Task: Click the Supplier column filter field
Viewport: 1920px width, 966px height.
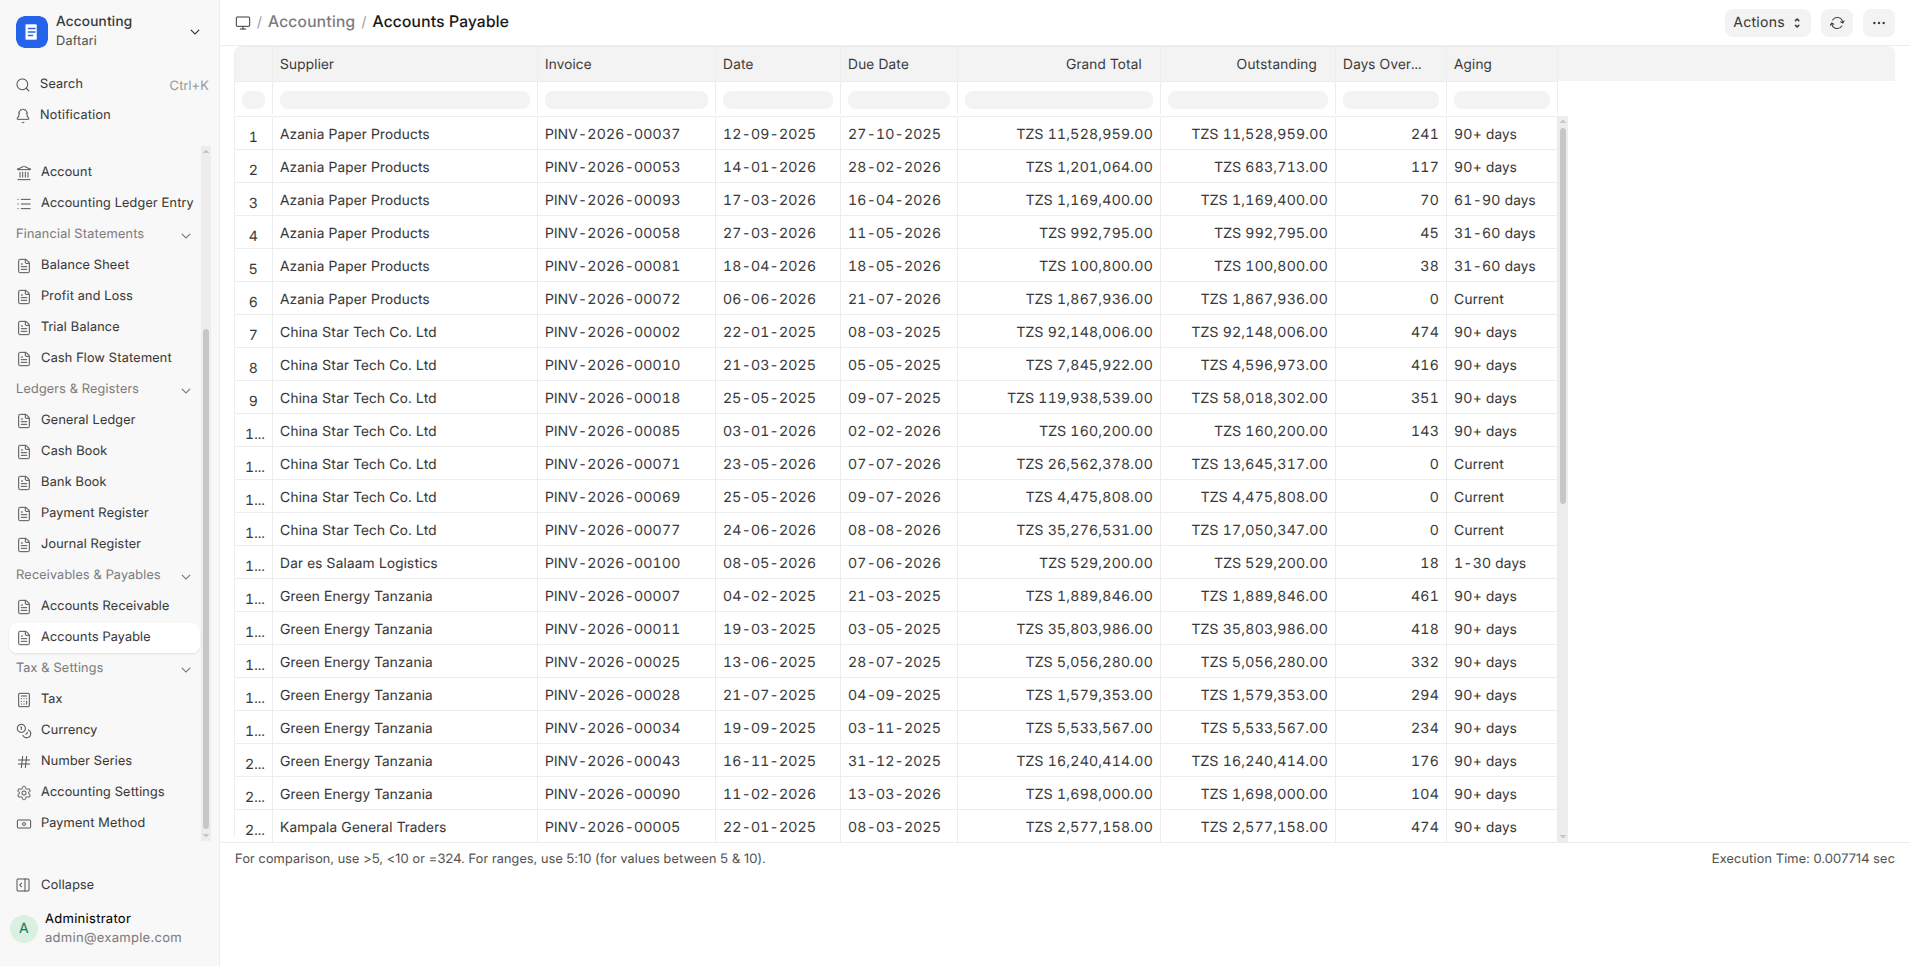Action: point(404,100)
